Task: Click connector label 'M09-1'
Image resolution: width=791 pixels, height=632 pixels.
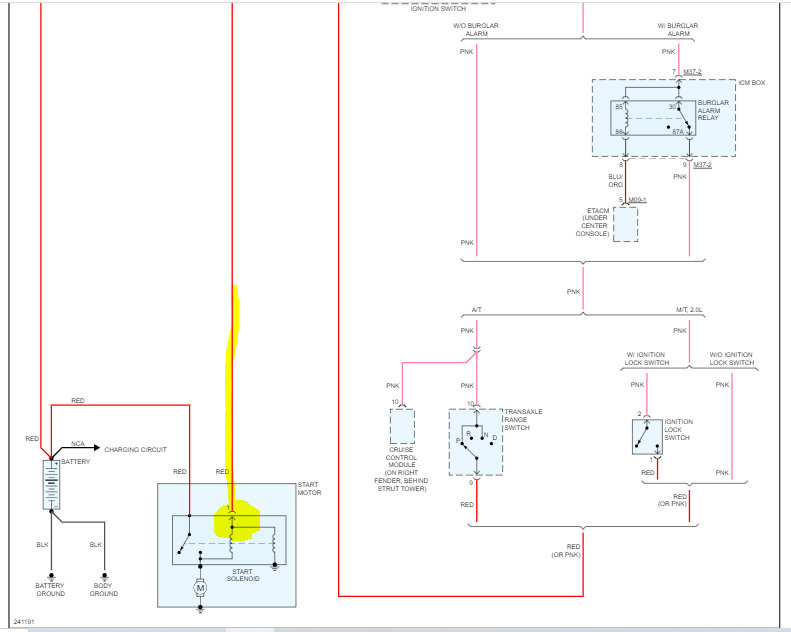Action: point(637,200)
